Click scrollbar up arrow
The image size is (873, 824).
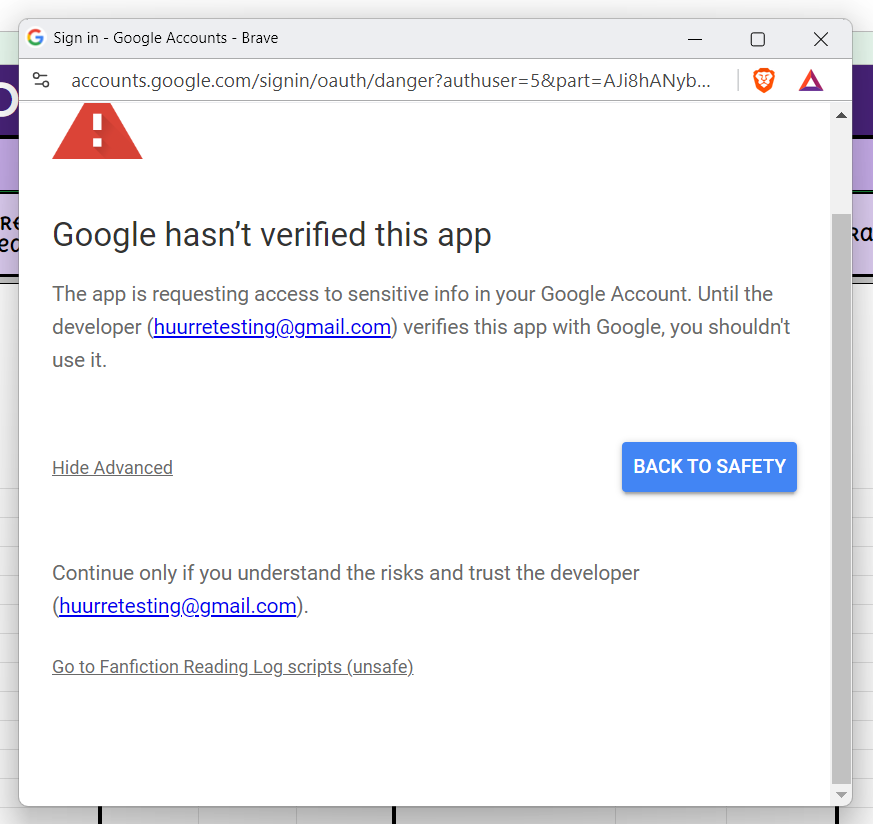[841, 115]
